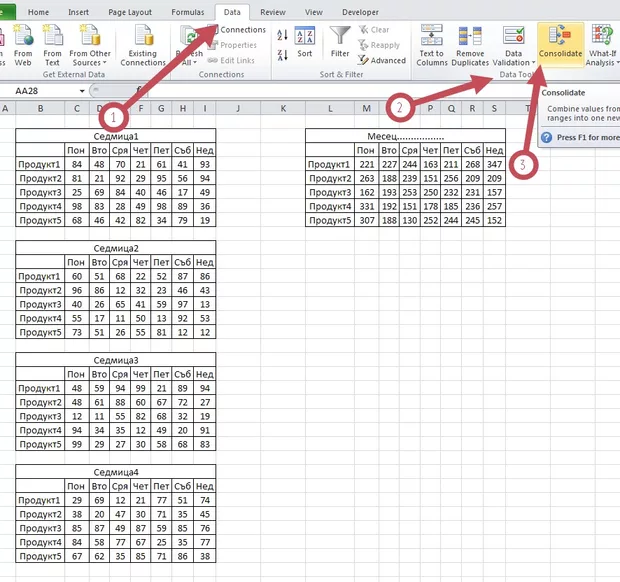Viewport: 620px width, 582px height.
Task: Select column K header
Action: tap(283, 108)
